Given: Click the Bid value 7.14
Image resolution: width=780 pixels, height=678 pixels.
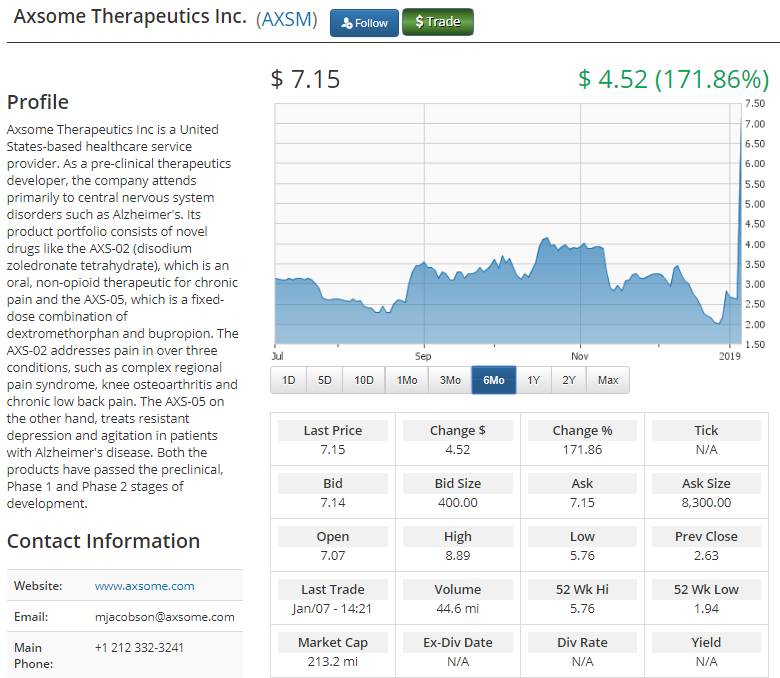Looking at the screenshot, I should point(333,502).
